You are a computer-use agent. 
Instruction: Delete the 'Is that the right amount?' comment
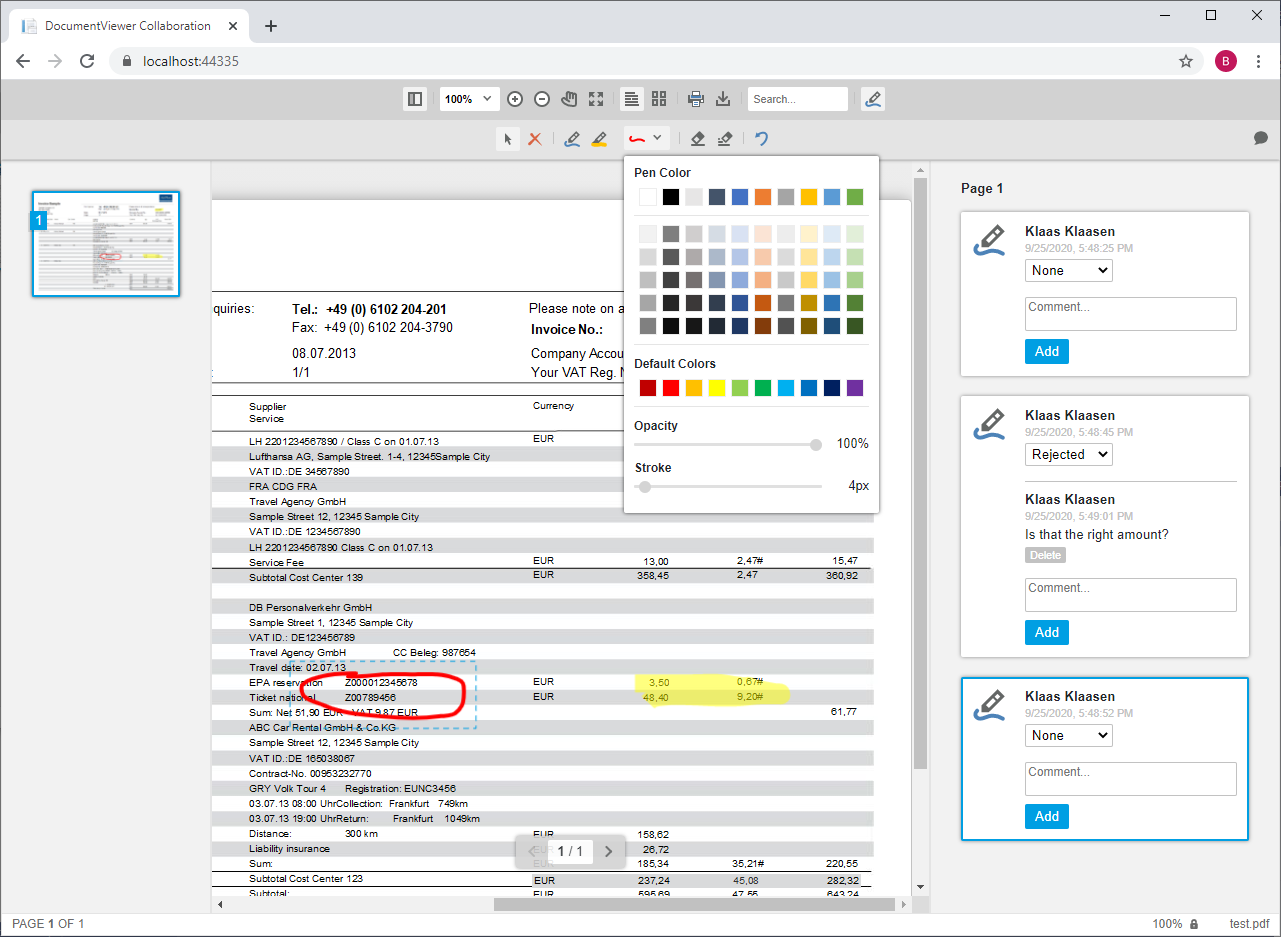[x=1045, y=555]
